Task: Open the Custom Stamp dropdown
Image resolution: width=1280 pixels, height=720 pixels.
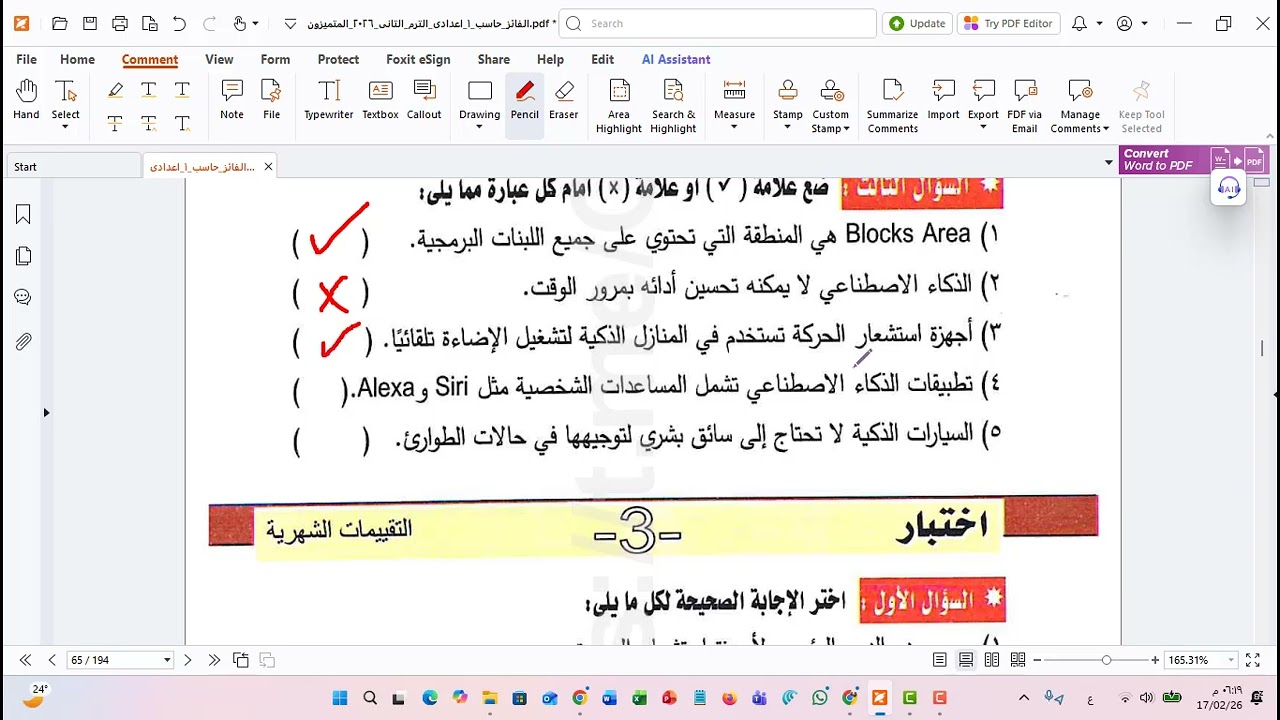Action: point(846,129)
